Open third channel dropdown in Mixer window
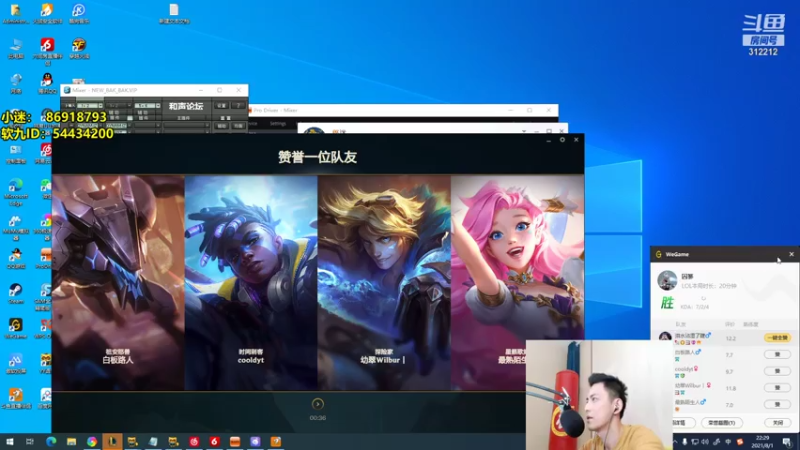Viewport: 800px width, 450px height. point(147,106)
